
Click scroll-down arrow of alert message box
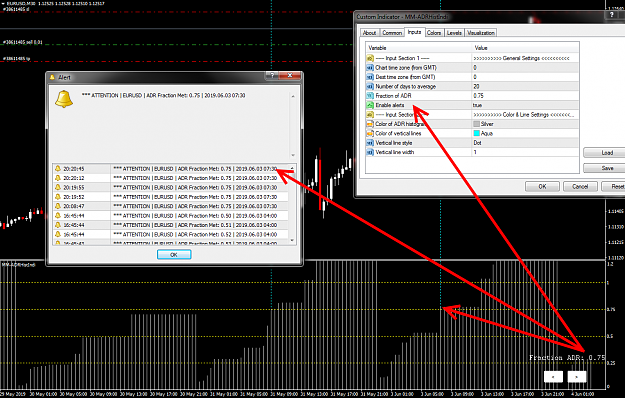click(x=293, y=155)
